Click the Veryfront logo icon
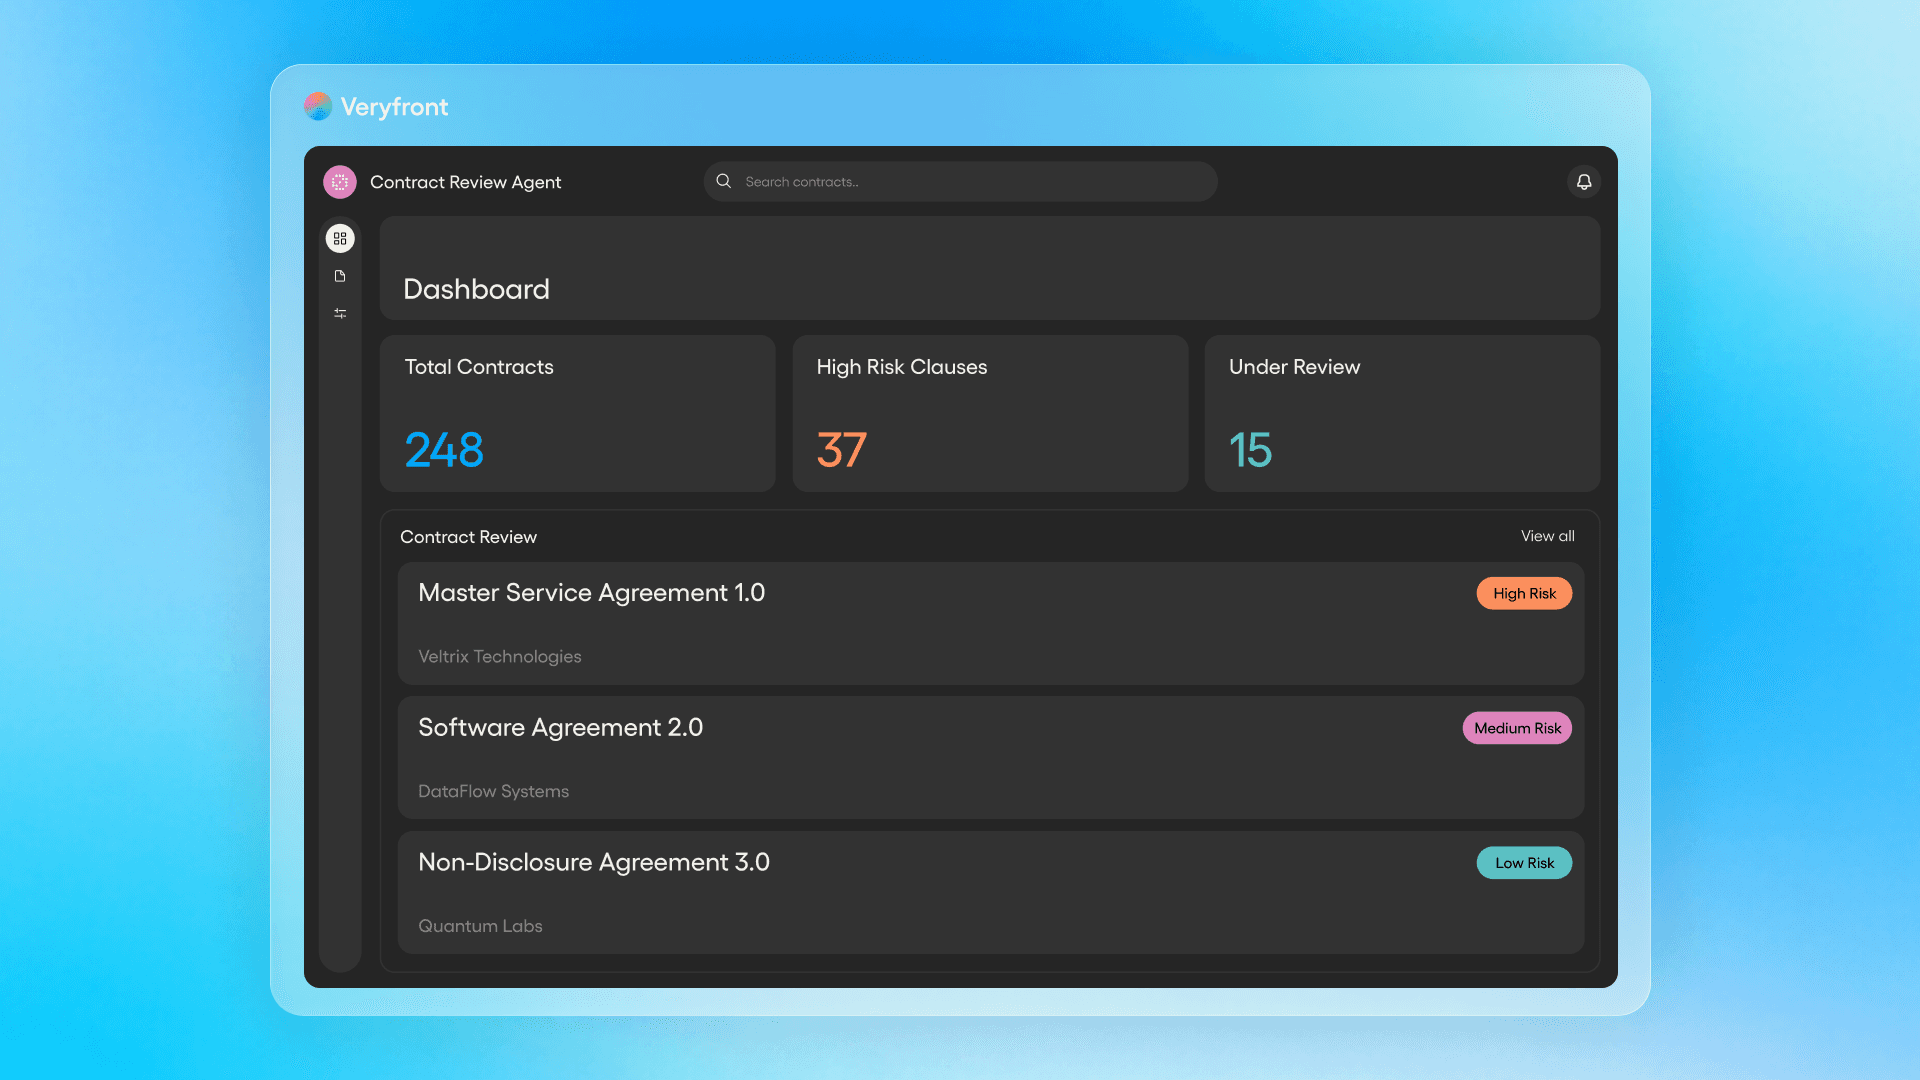This screenshot has height=1080, width=1920. [318, 106]
